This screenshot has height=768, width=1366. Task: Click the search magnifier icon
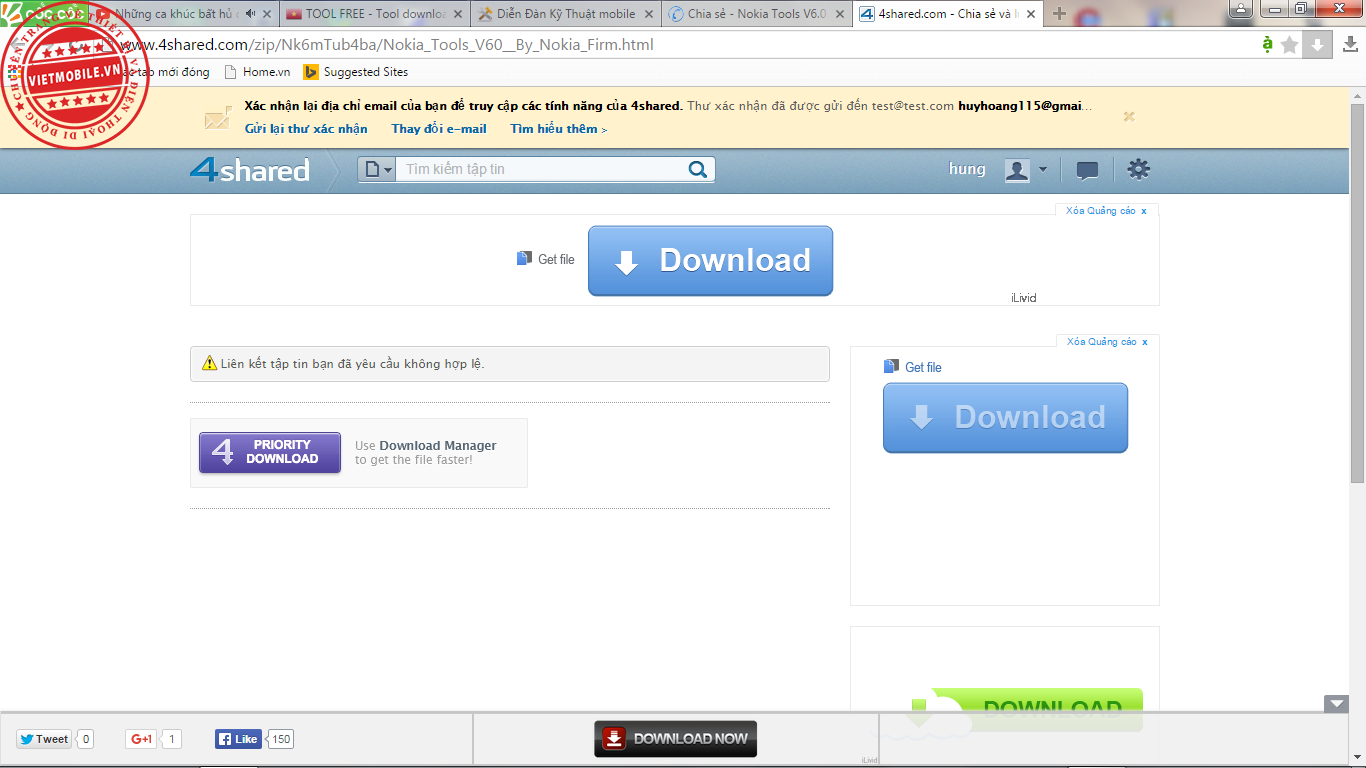point(698,169)
